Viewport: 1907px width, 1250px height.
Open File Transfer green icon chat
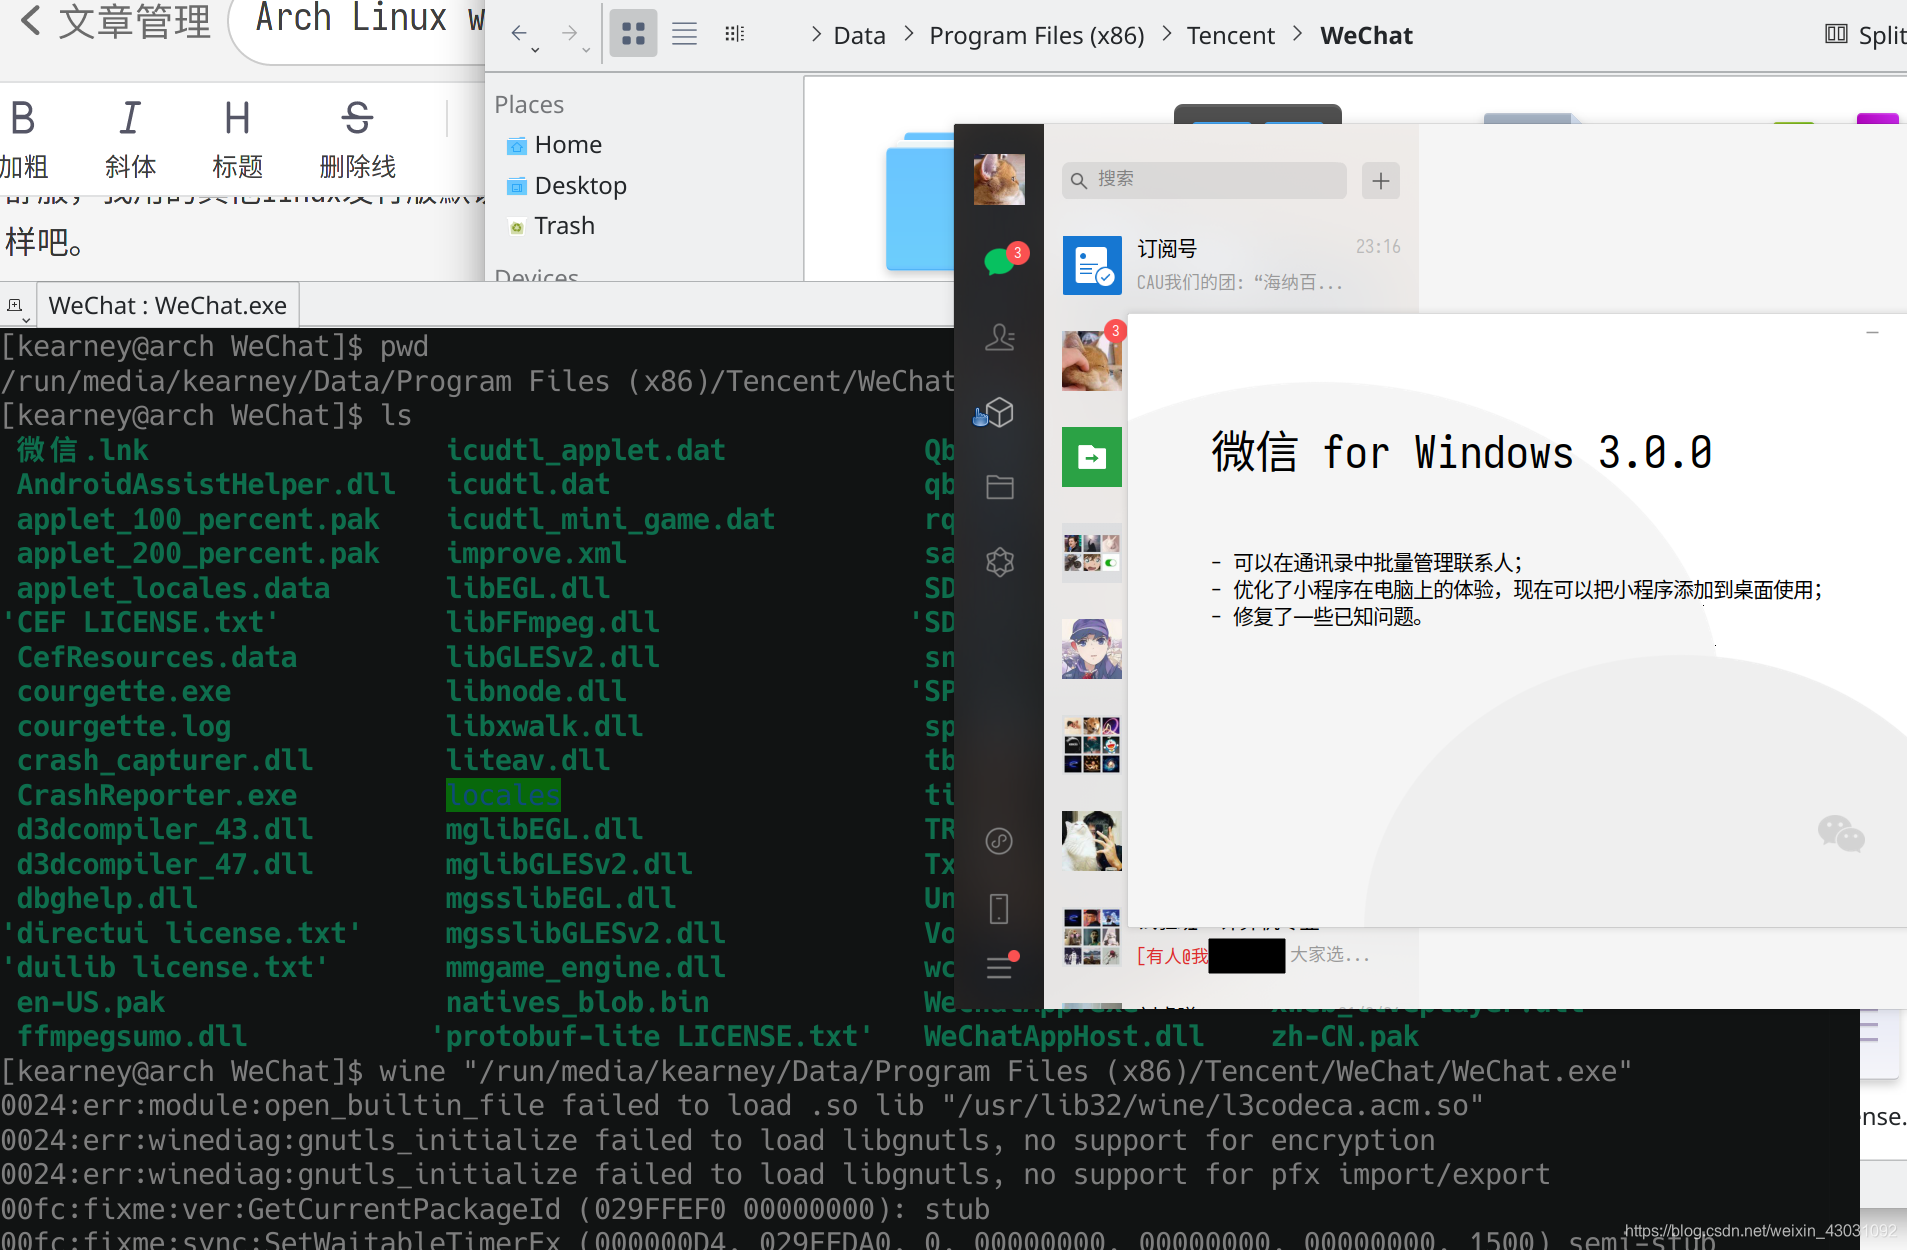(x=1091, y=457)
